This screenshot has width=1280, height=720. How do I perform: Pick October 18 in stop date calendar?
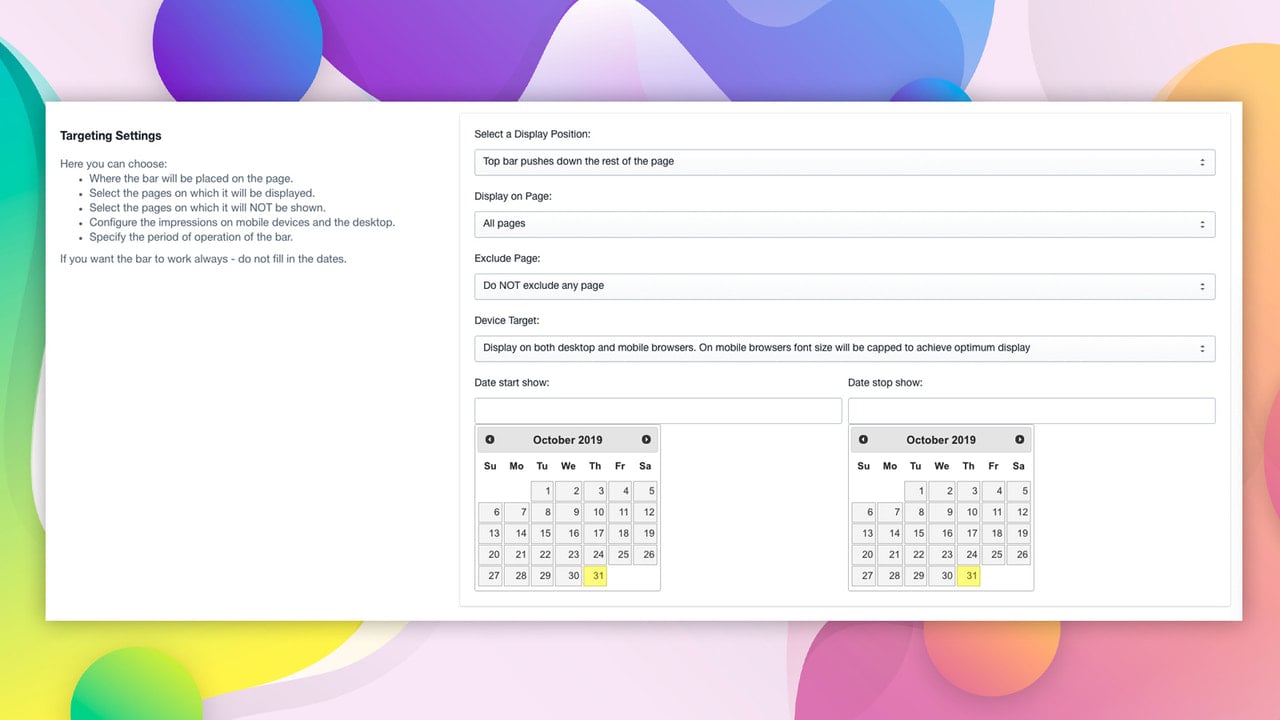(x=993, y=533)
